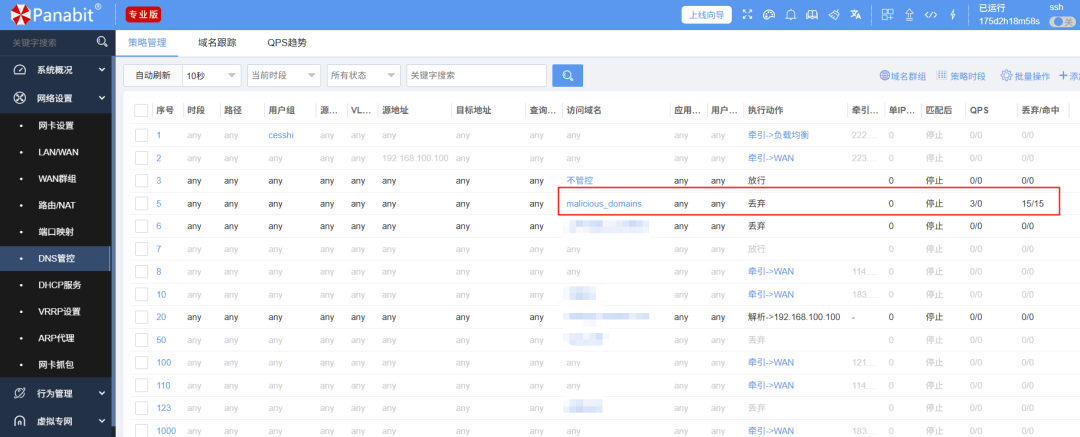
Task: Click 牵引->负载均衡 action in rule 1
Action: [x=778, y=135]
